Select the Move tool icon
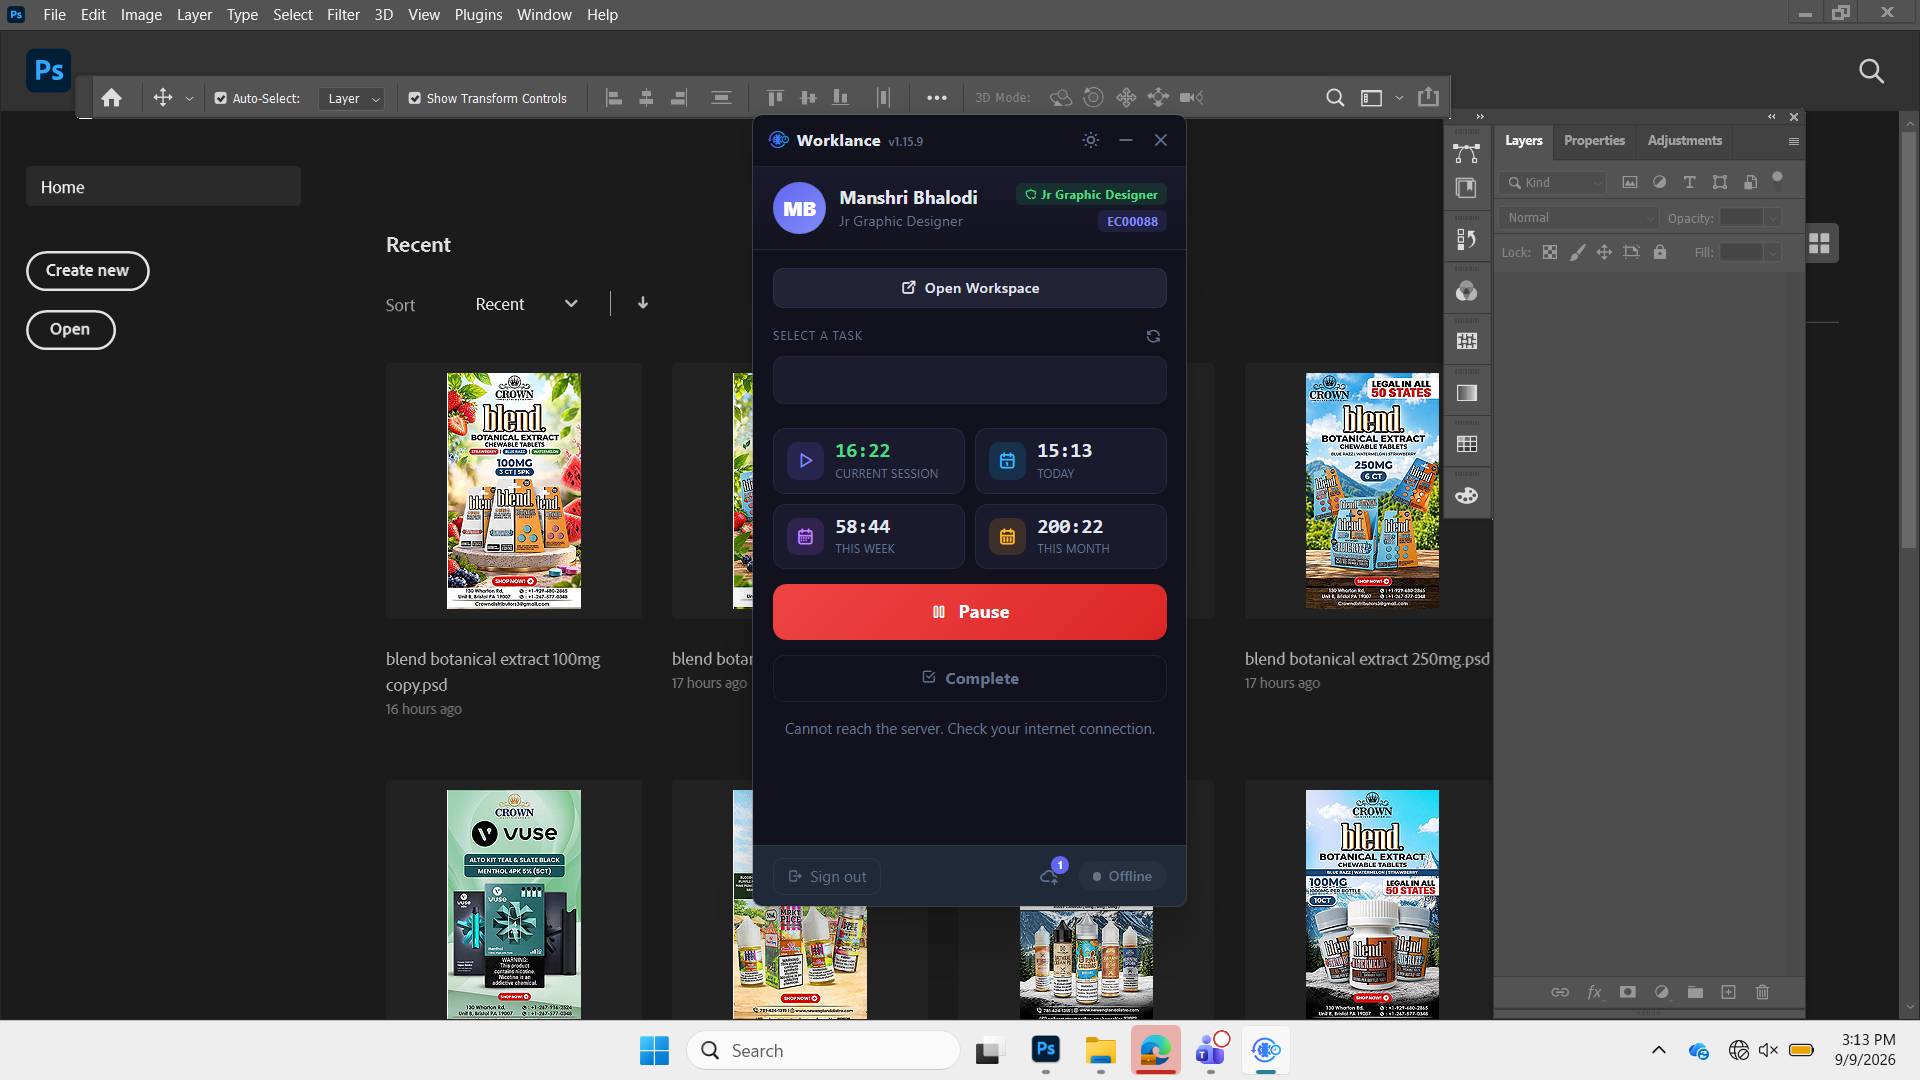Viewport: 1920px width, 1080px height. click(x=162, y=98)
